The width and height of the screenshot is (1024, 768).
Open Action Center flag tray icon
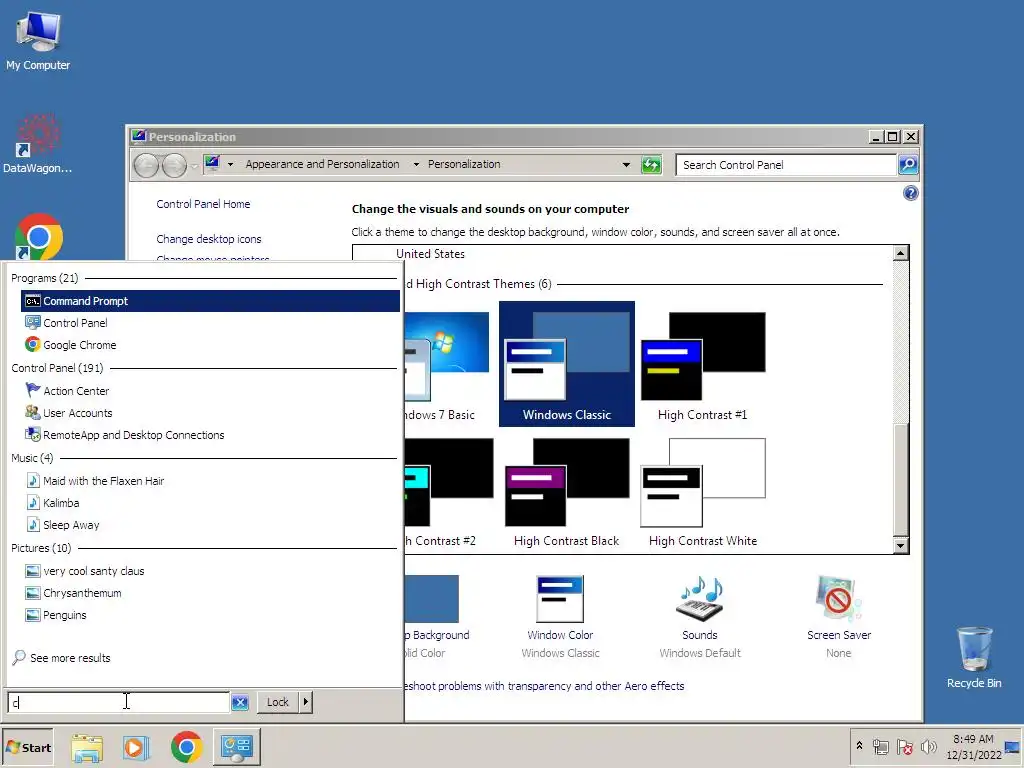pos(904,747)
